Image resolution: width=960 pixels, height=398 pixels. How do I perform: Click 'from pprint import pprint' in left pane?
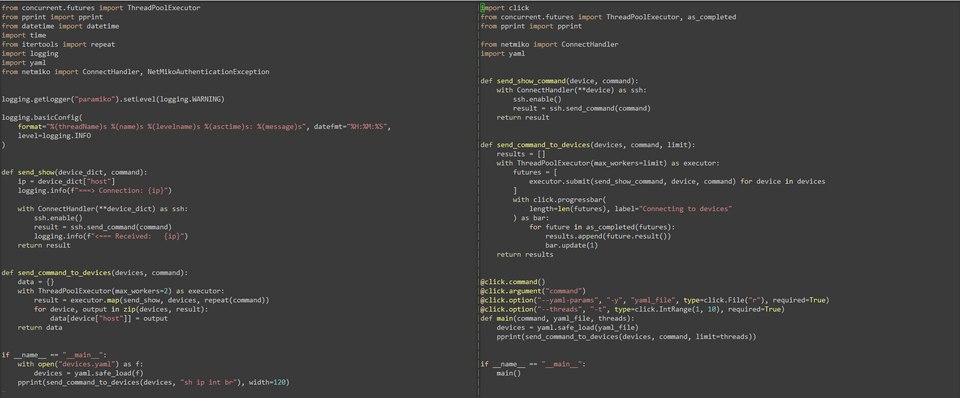click(x=52, y=17)
